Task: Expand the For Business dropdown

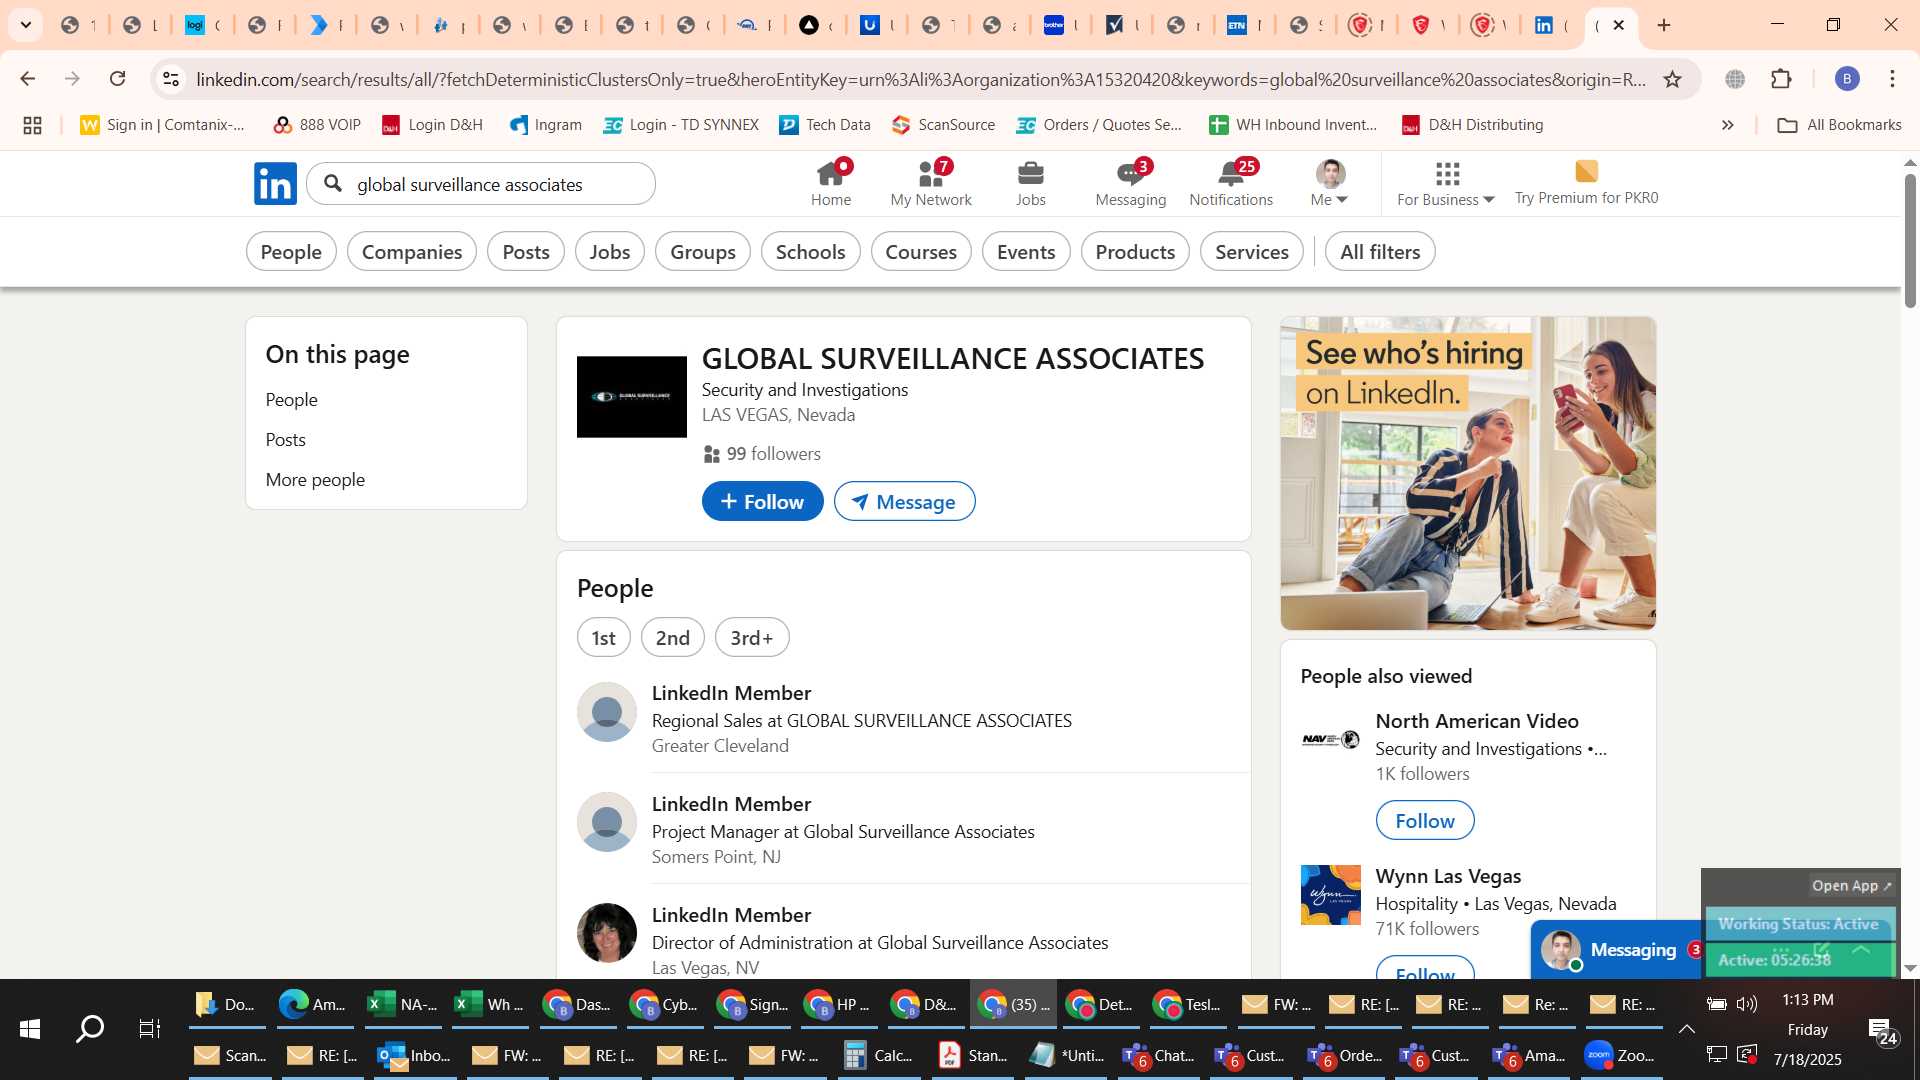Action: click(x=1446, y=184)
